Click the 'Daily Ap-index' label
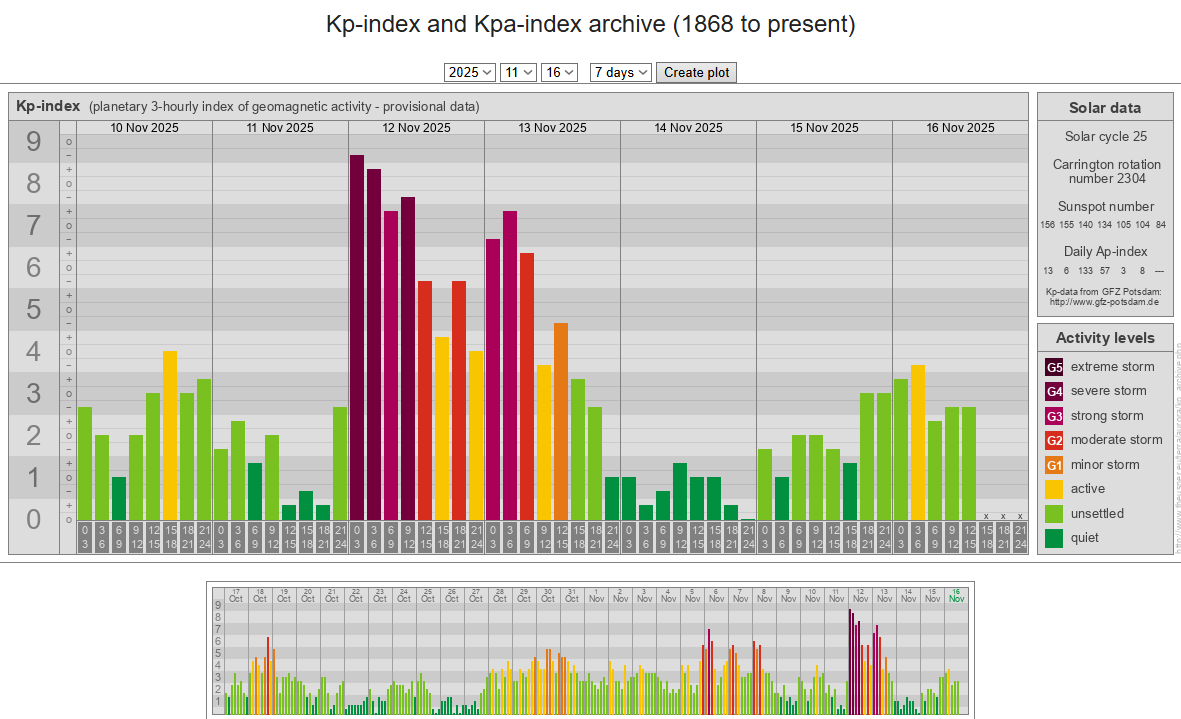 point(1106,251)
